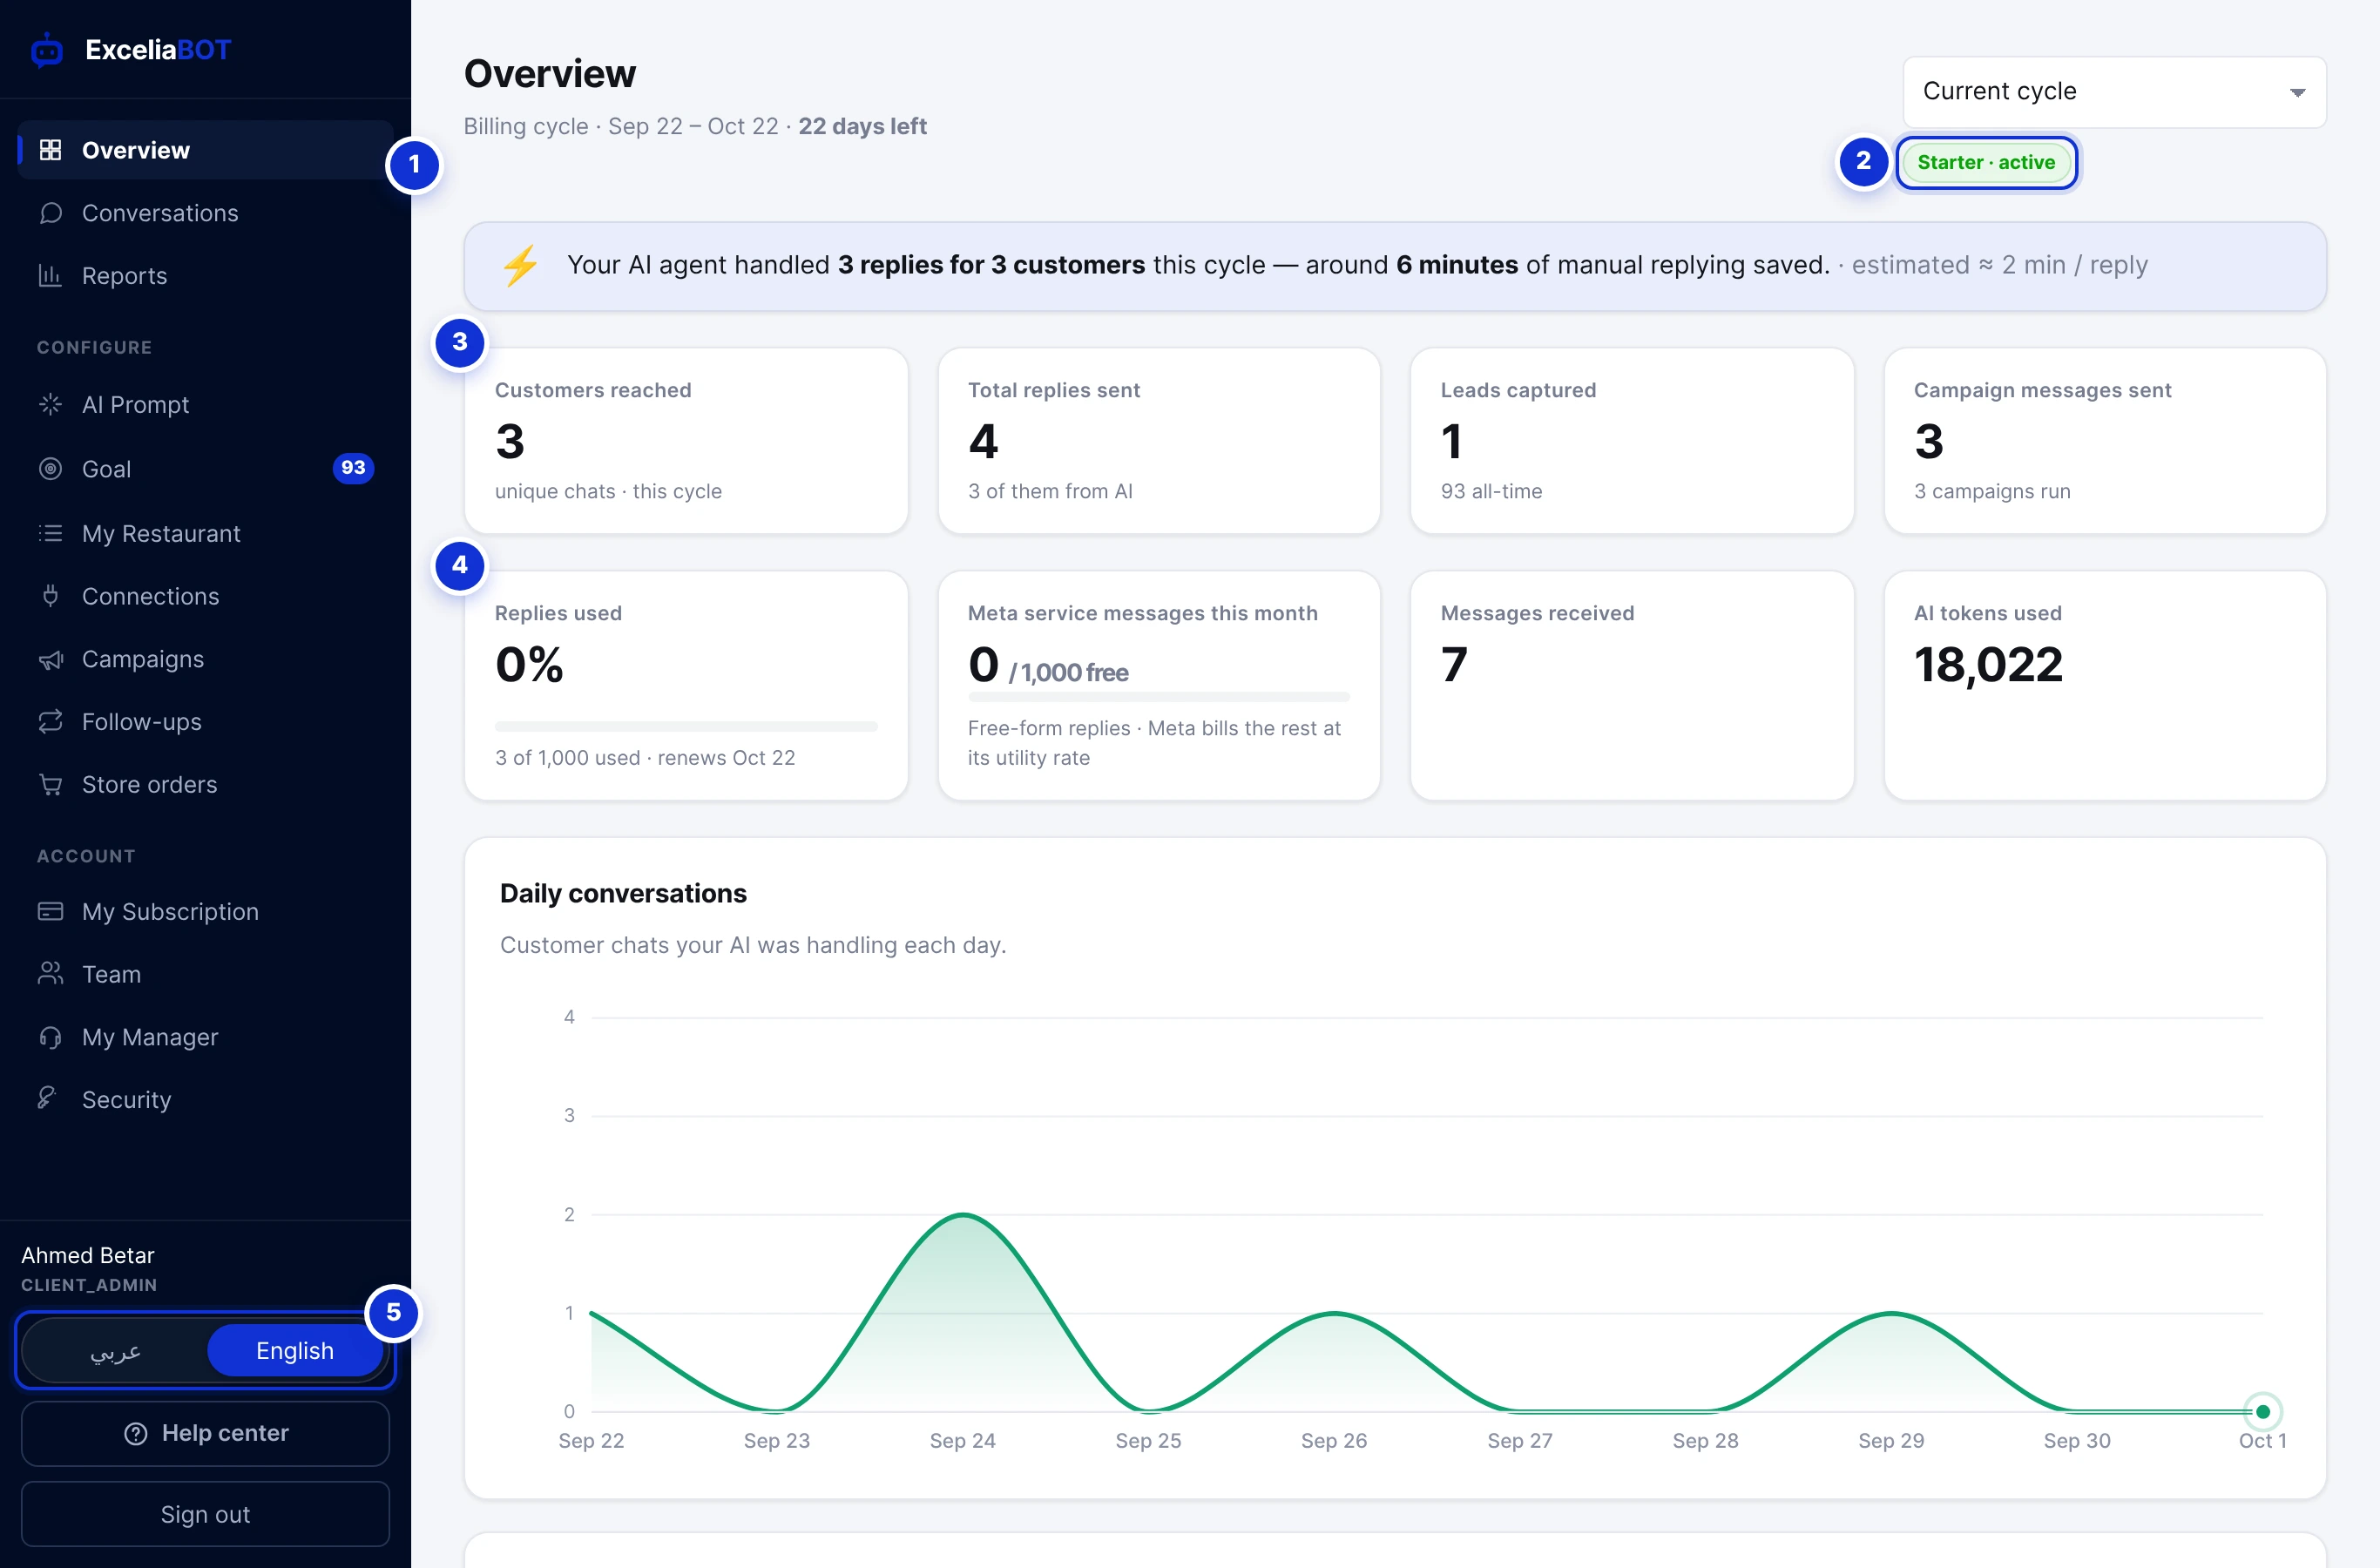Image resolution: width=2380 pixels, height=1568 pixels.
Task: Click the Goal target icon
Action: 50,468
